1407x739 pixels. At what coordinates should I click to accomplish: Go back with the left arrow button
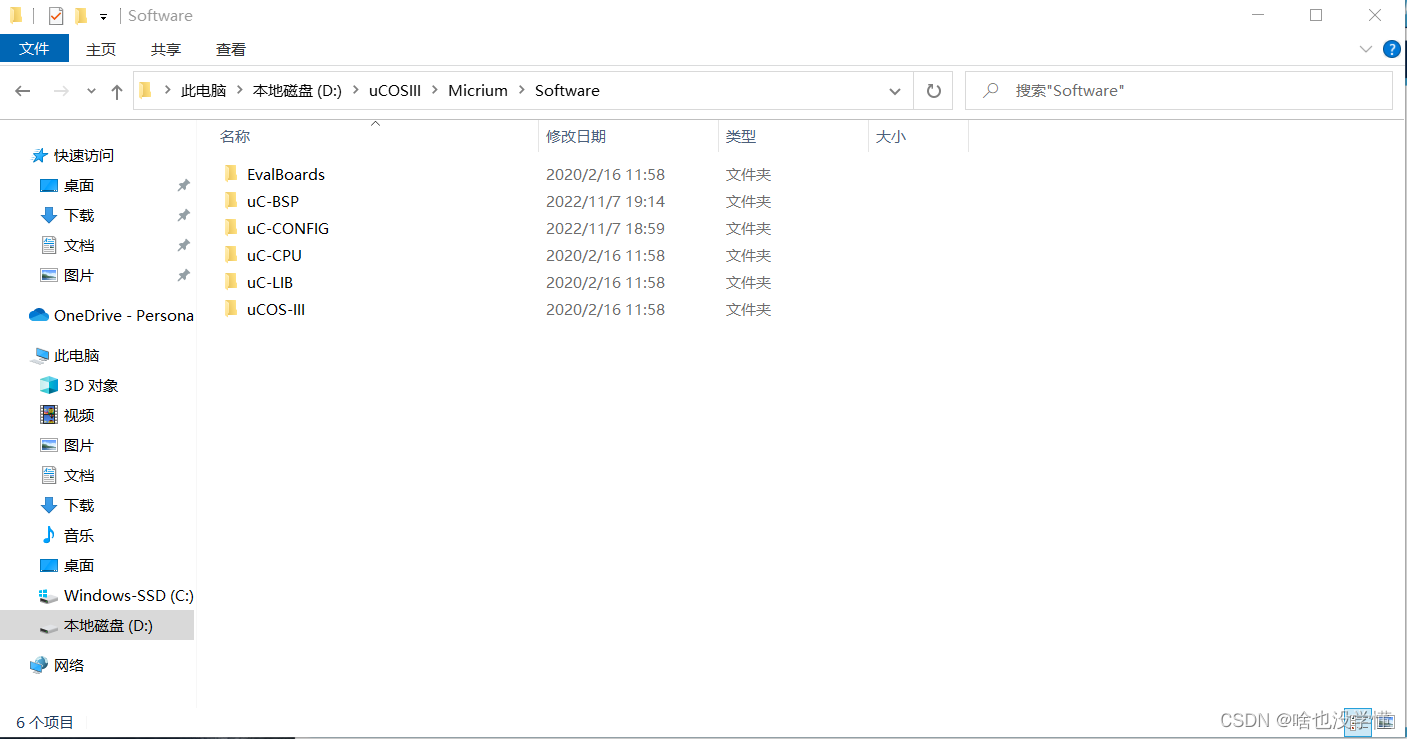coord(23,91)
